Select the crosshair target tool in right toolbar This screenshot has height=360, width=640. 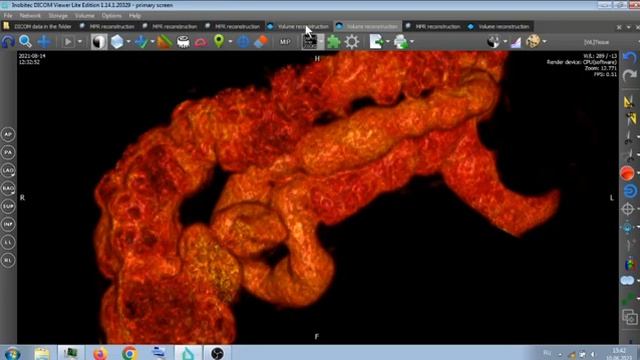click(x=628, y=209)
